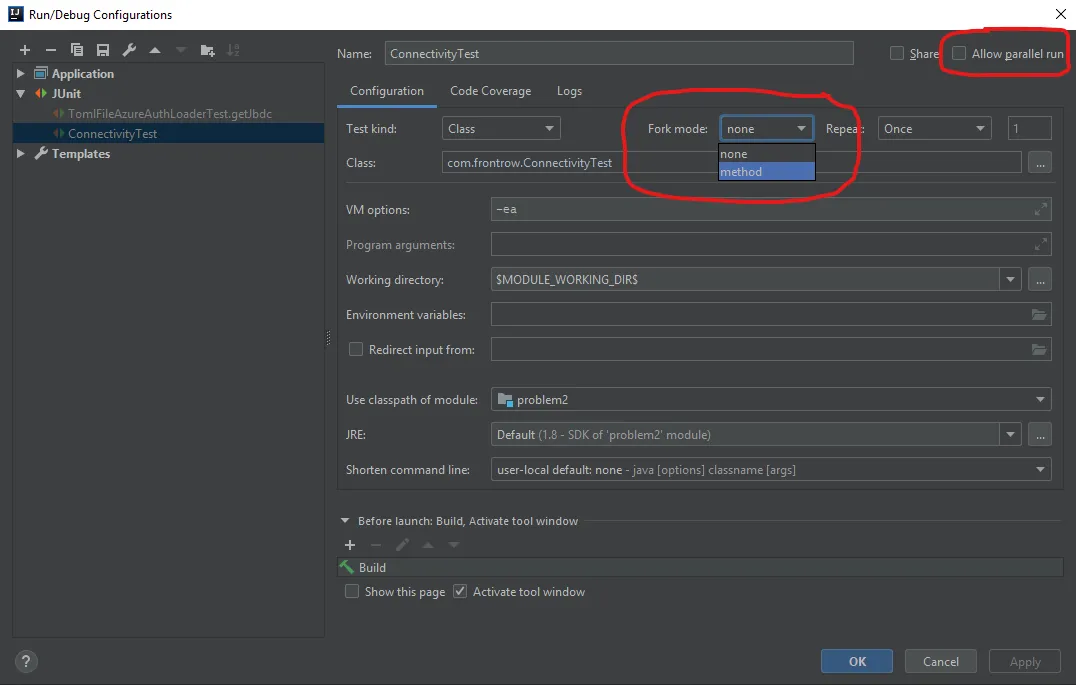Browse environment variables folder icon
1076x685 pixels.
tap(1039, 314)
